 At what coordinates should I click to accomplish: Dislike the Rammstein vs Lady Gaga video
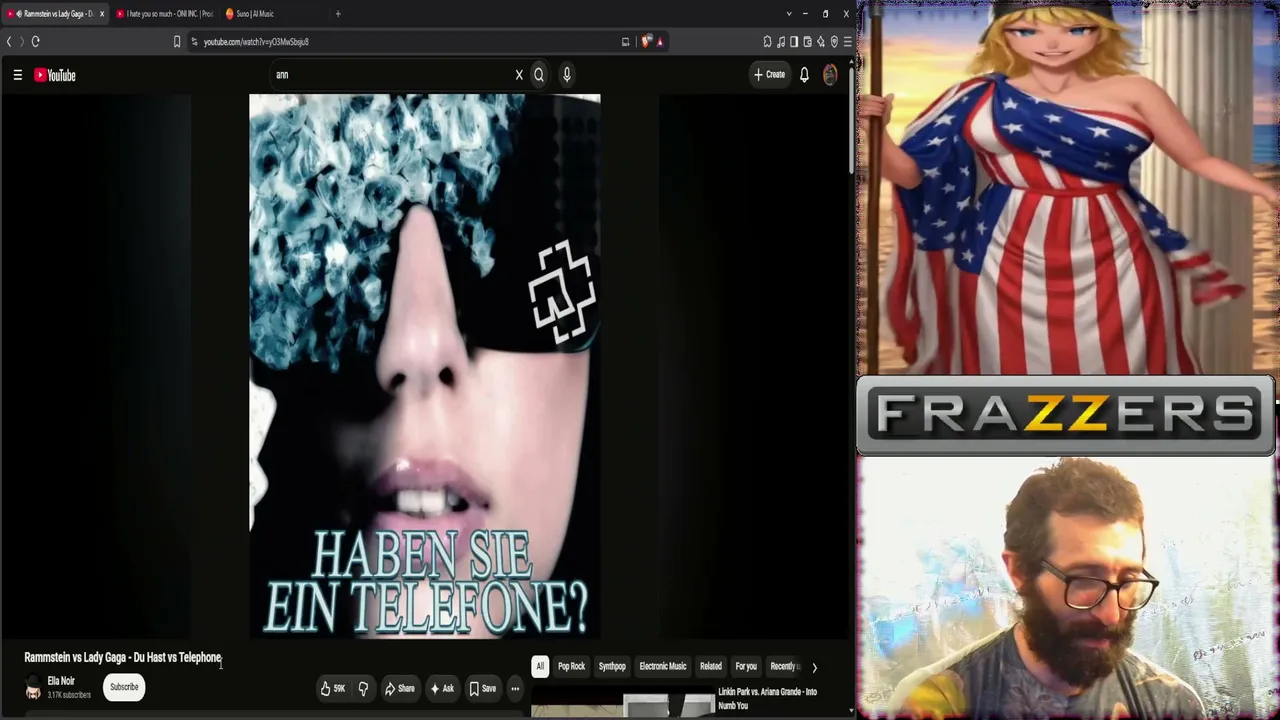(363, 688)
